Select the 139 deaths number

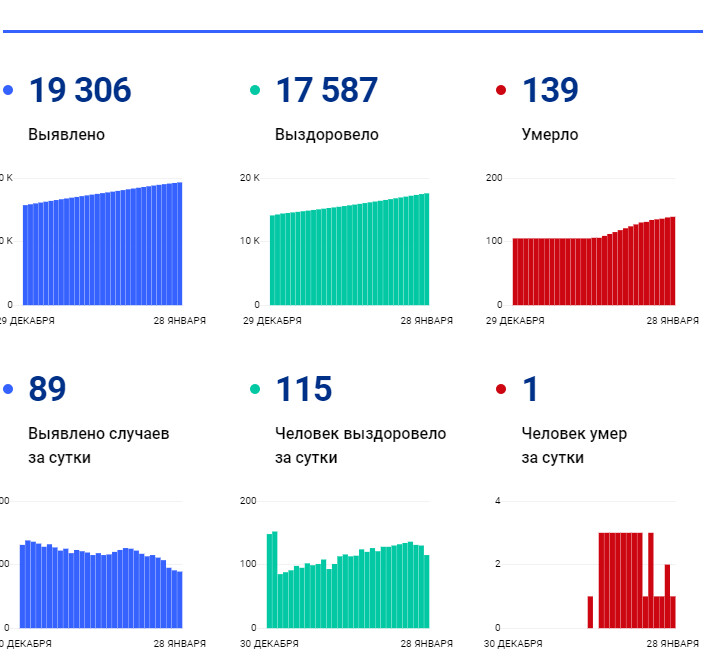tap(550, 91)
